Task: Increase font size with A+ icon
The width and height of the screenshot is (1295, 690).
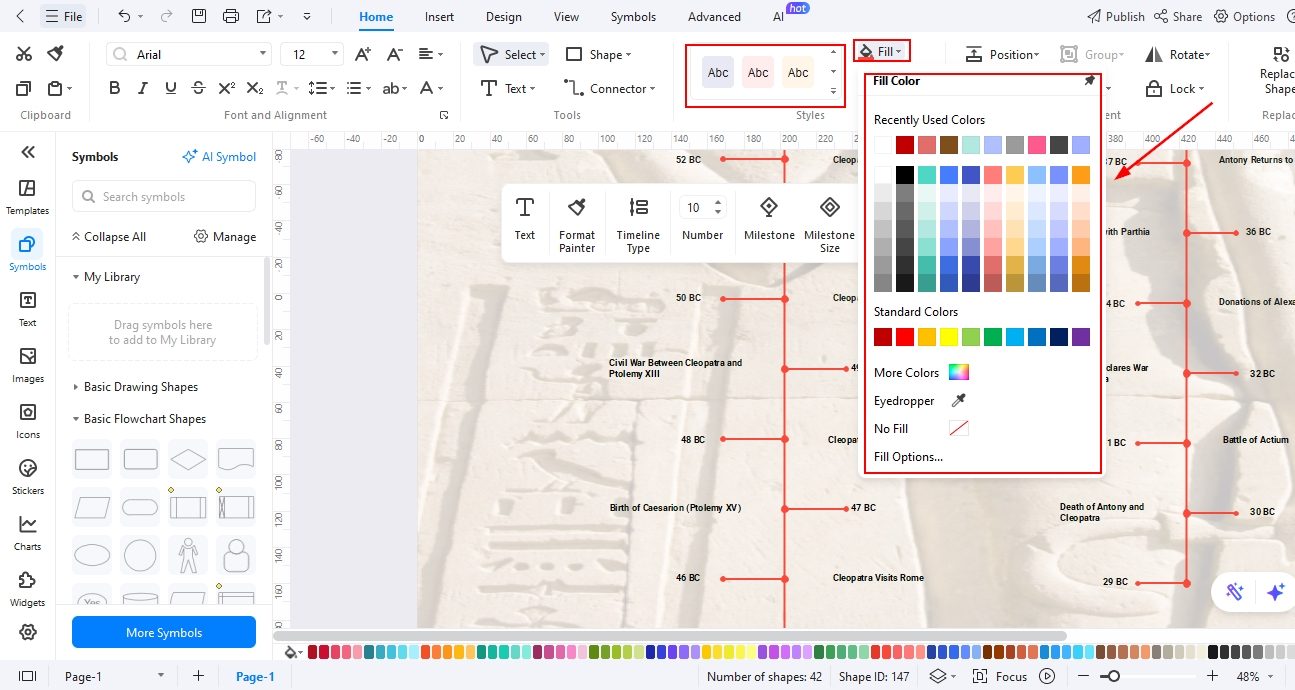Action: tap(363, 54)
